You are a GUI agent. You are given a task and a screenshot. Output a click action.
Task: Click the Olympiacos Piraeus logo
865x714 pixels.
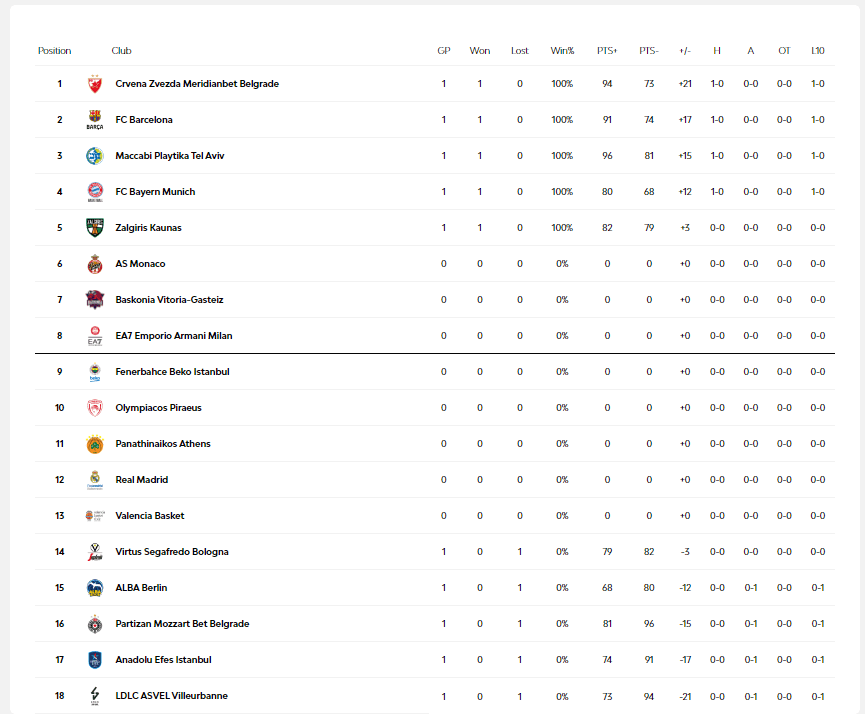[95, 408]
